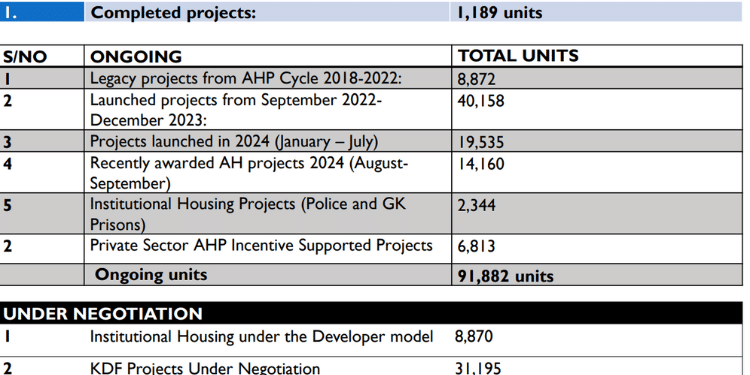Click the 'Ongoing units' total label
The height and width of the screenshot is (375, 750).
pos(151,275)
